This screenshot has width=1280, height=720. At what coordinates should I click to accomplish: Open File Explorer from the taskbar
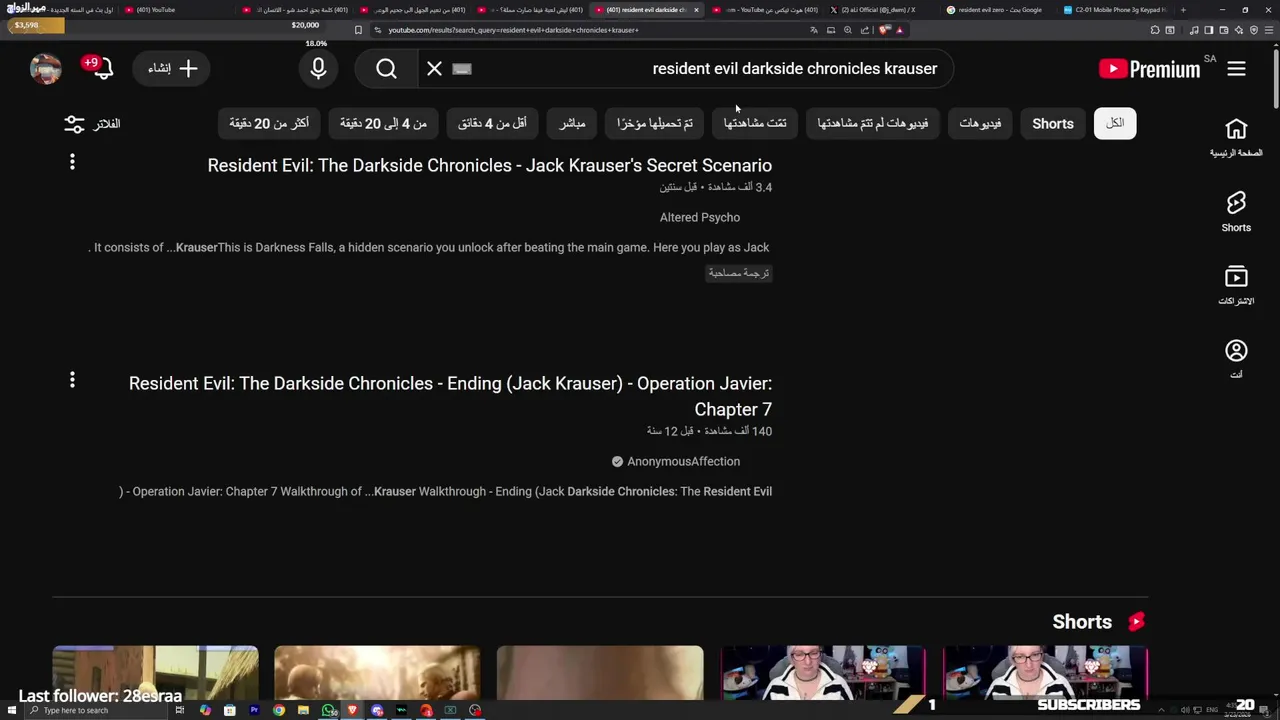(303, 710)
